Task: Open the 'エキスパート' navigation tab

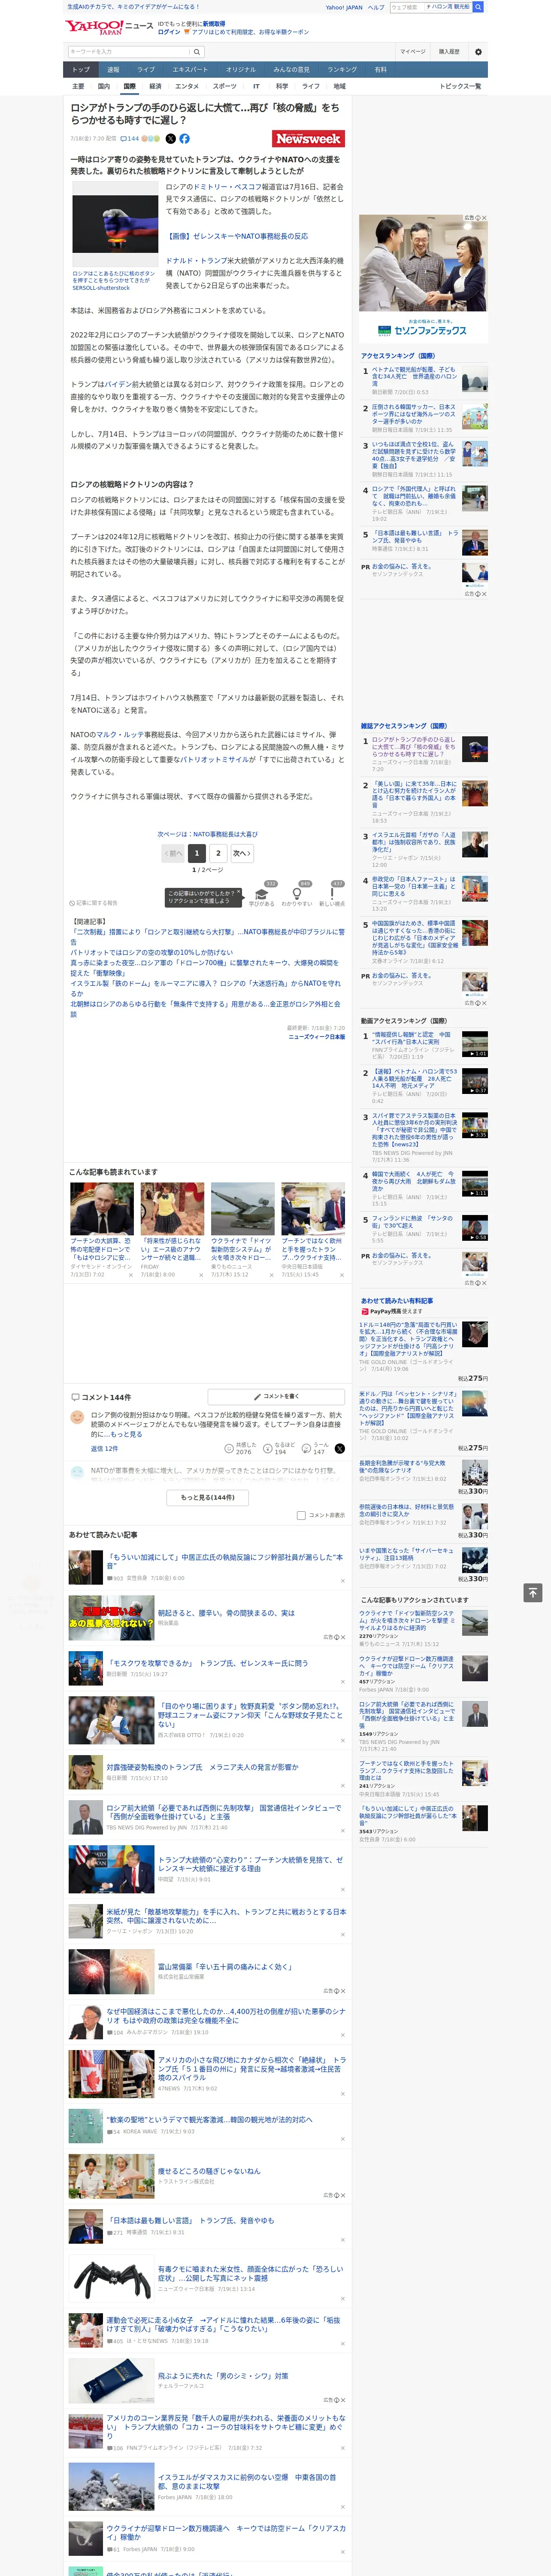Action: click(x=190, y=70)
